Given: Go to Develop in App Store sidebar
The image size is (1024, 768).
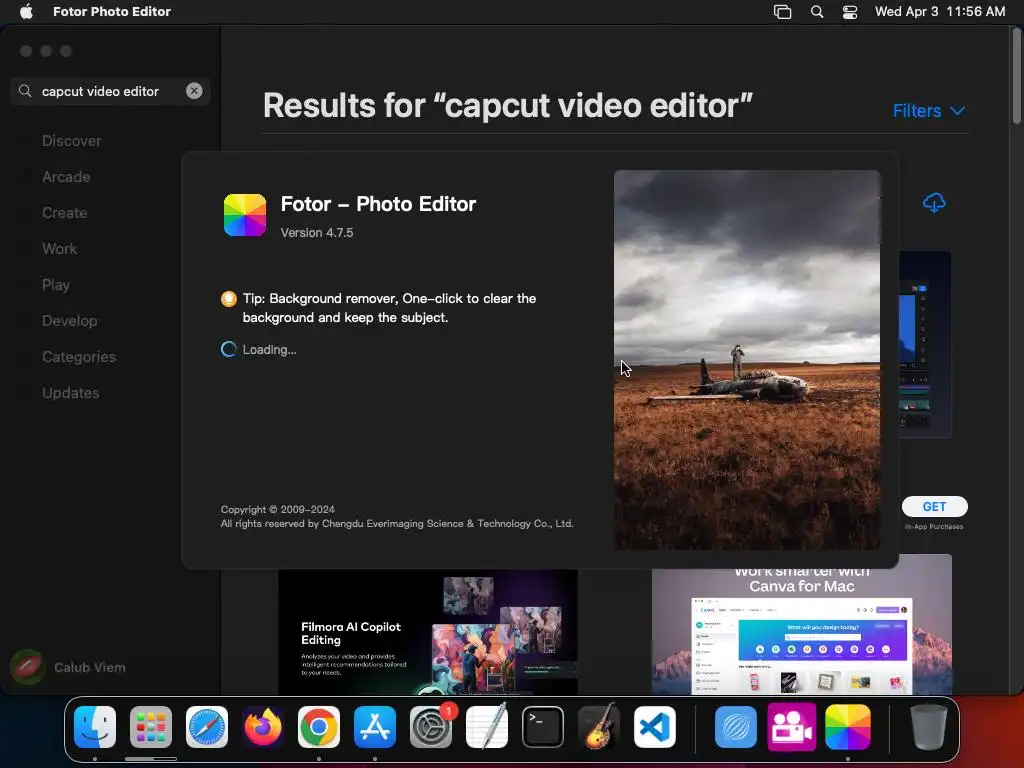Looking at the screenshot, I should point(69,321).
